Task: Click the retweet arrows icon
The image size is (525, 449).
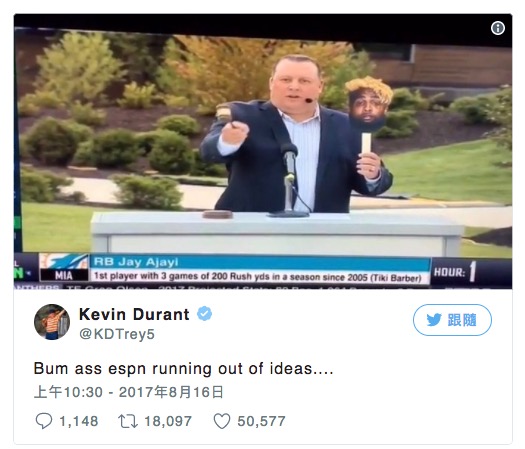Action: pyautogui.click(x=128, y=421)
